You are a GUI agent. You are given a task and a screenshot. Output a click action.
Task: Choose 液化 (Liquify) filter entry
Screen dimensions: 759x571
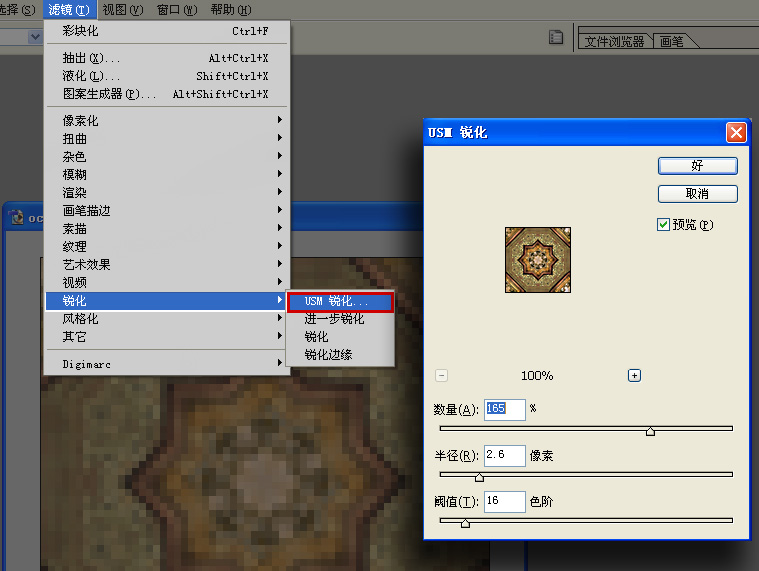point(167,76)
